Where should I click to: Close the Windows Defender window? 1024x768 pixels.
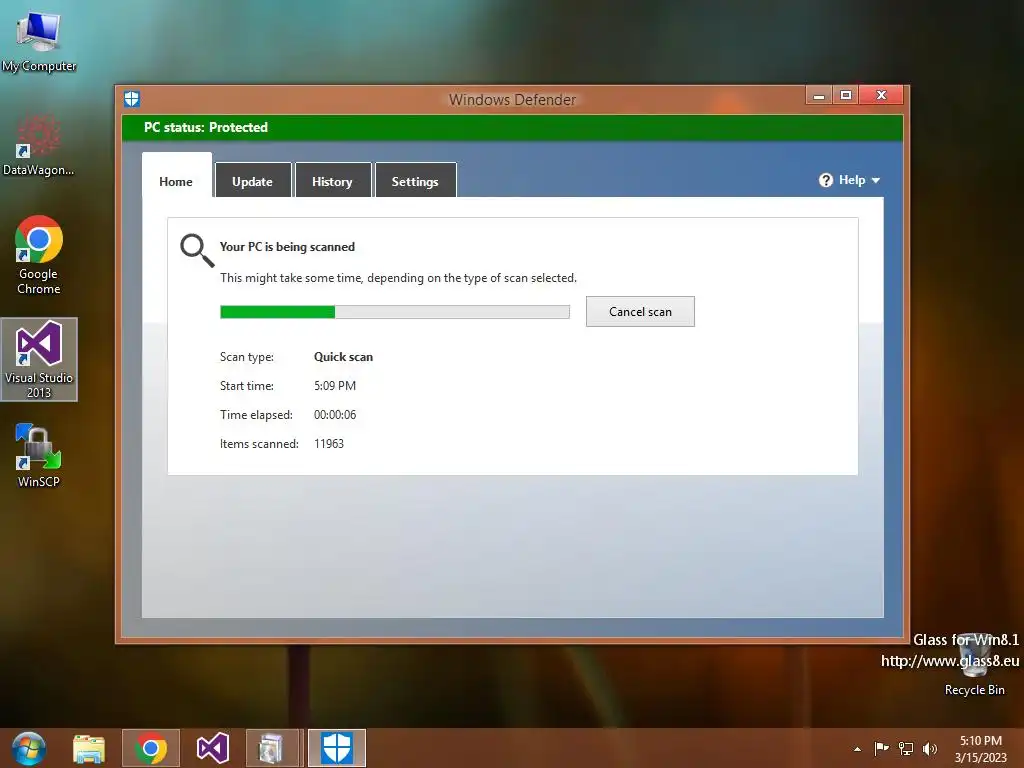(881, 95)
